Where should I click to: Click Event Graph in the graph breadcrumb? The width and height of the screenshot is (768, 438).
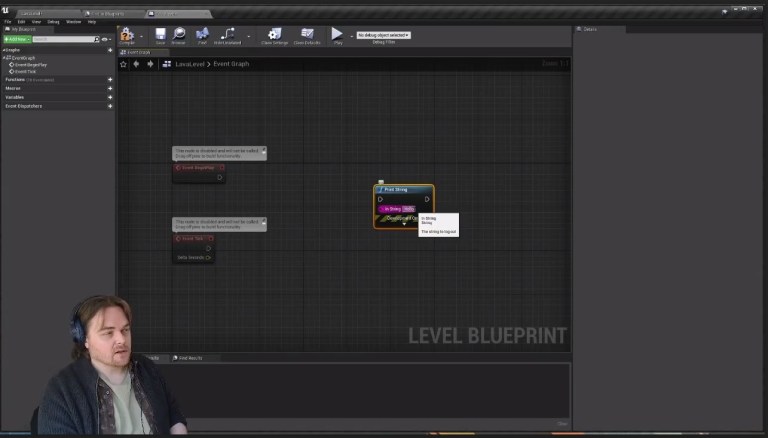coord(231,64)
